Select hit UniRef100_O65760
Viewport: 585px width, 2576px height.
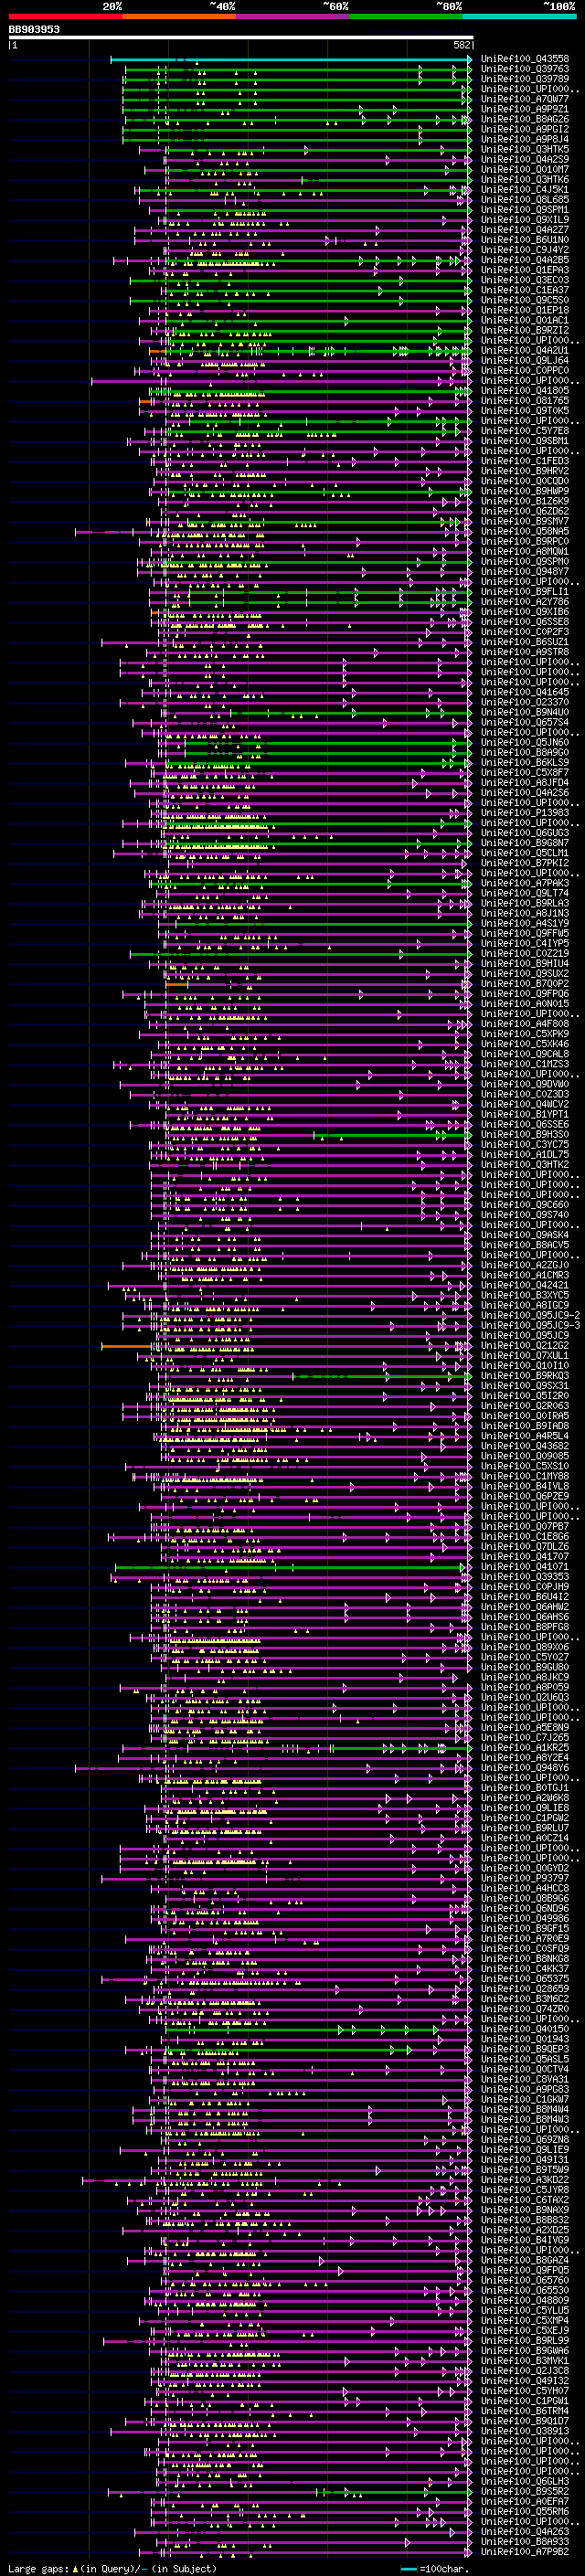[x=525, y=2281]
